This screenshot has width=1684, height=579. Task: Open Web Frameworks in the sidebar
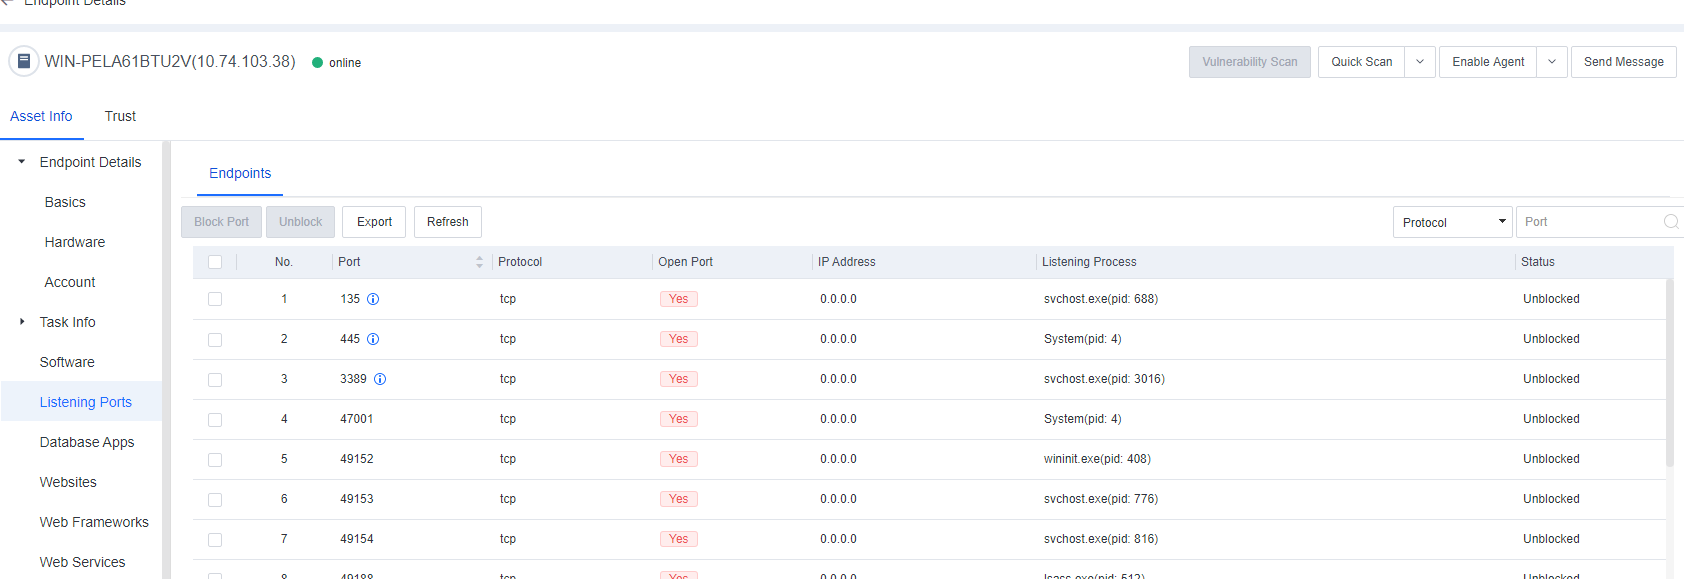pyautogui.click(x=94, y=522)
